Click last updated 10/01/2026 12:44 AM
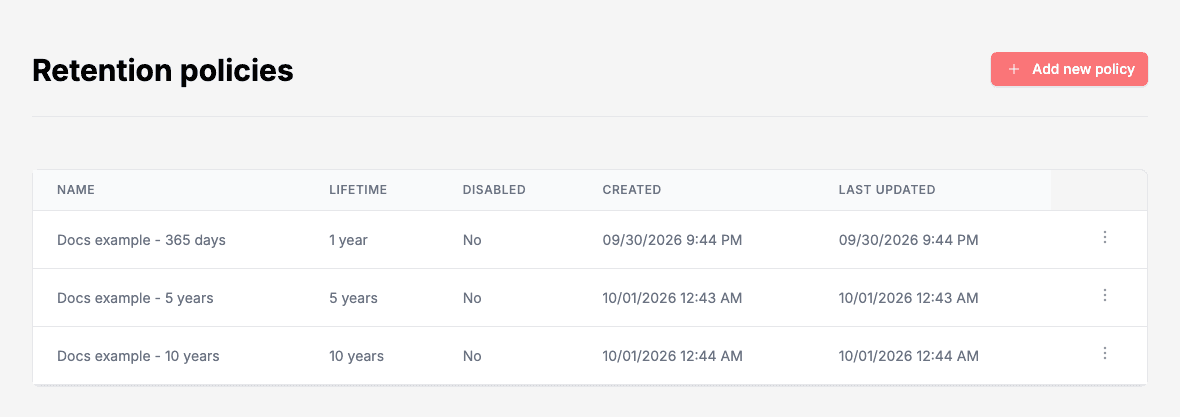Screen dimensions: 1180x417 (x=909, y=356)
